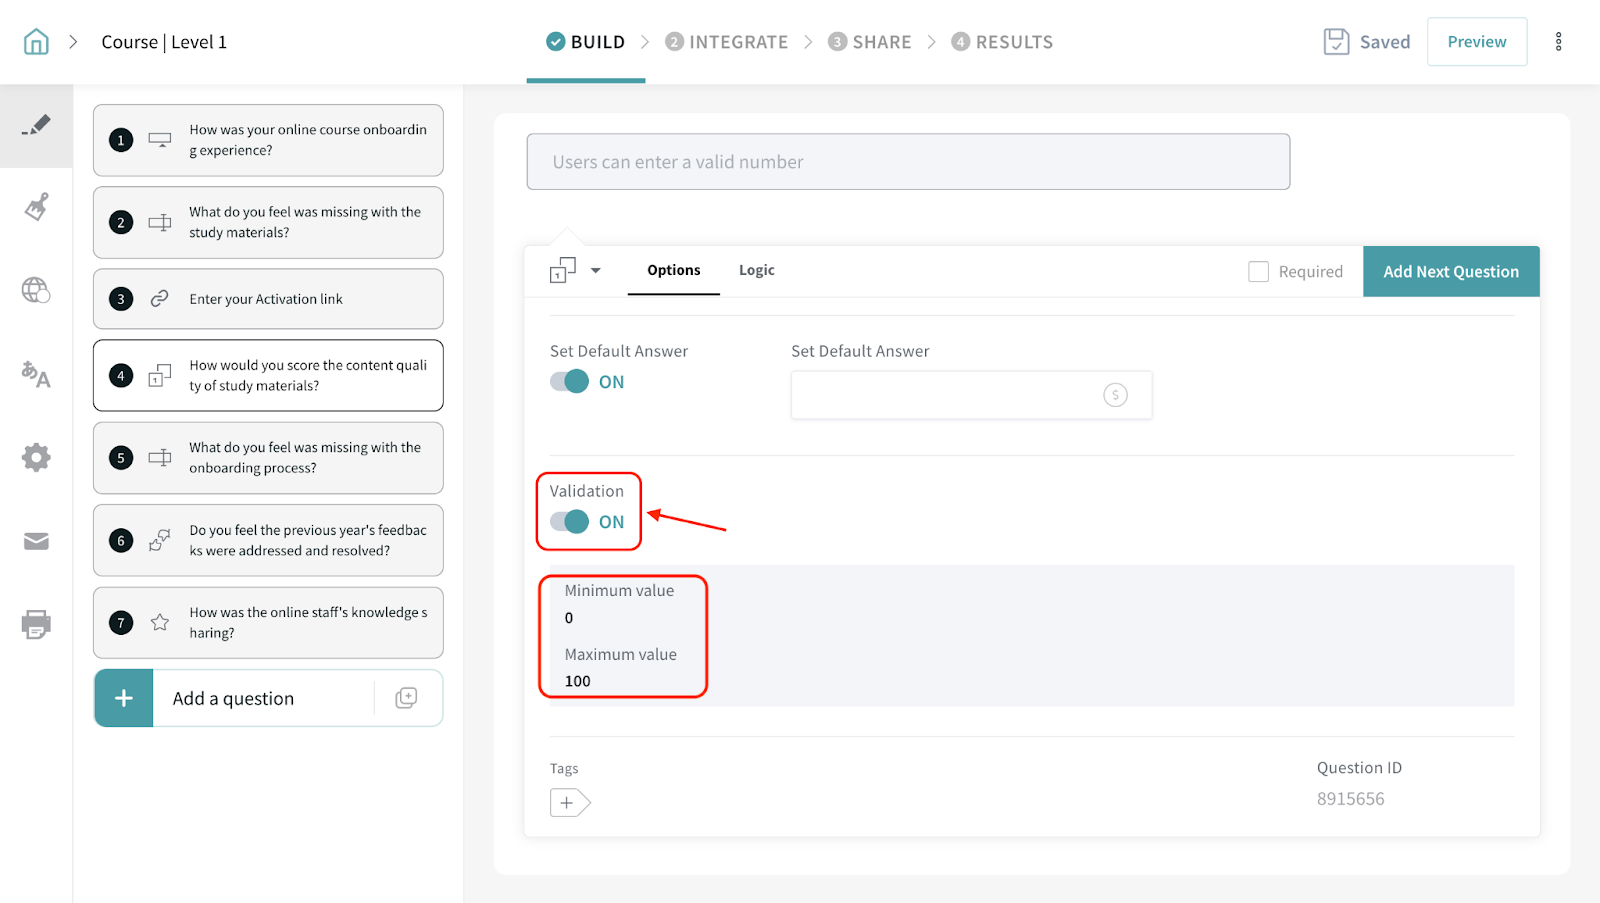This screenshot has width=1600, height=903.
Task: Click the copy question icon beside Add a question
Action: pyautogui.click(x=406, y=698)
